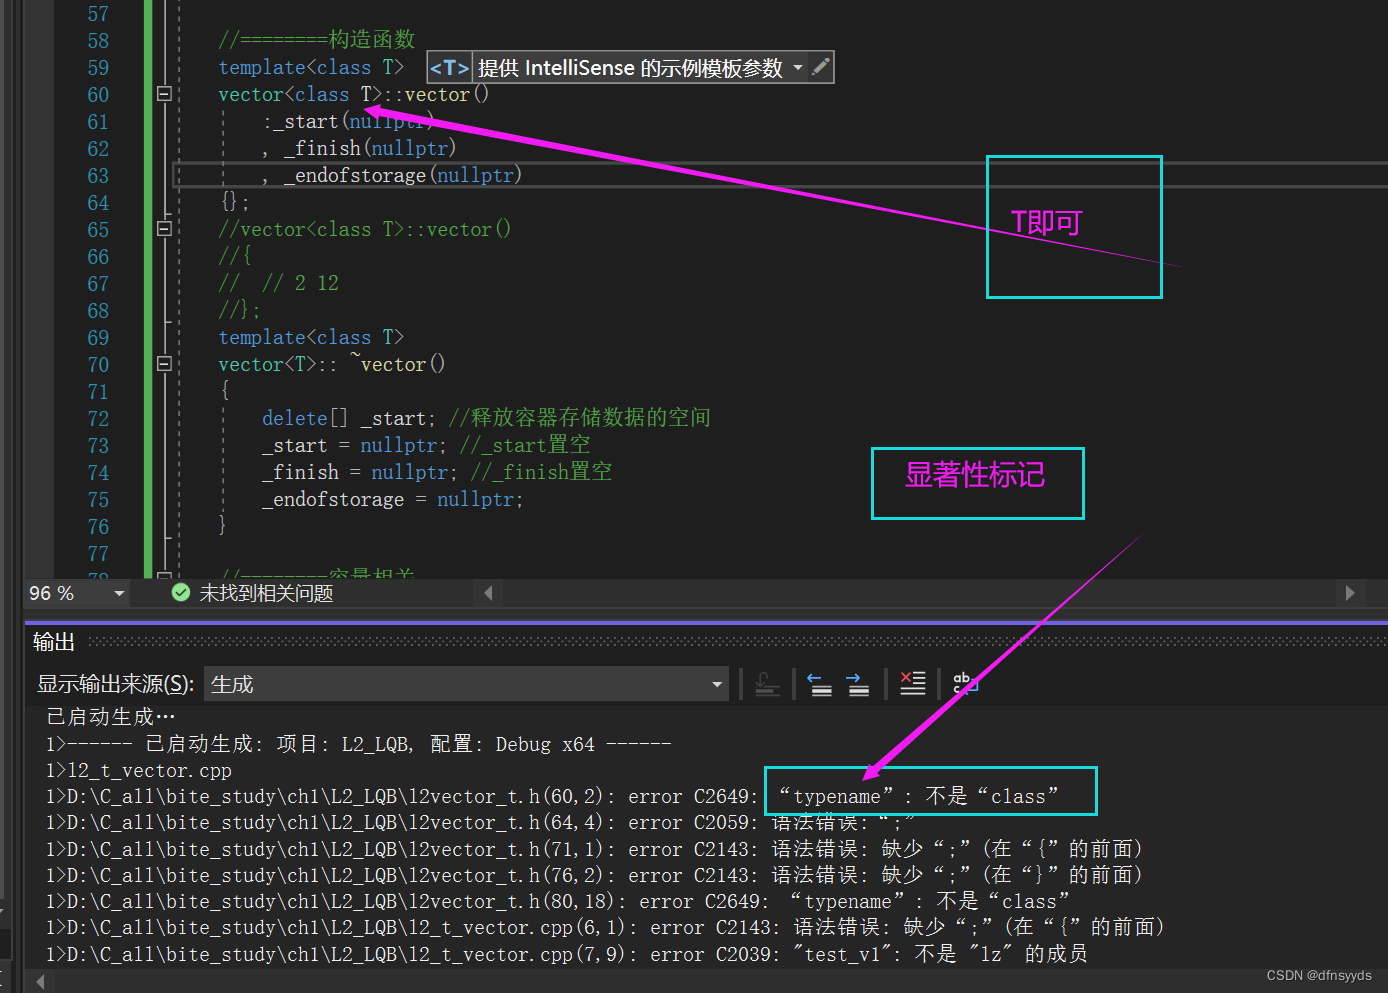
Task: Click the delete[] _start statement on line 72
Action: coord(349,418)
